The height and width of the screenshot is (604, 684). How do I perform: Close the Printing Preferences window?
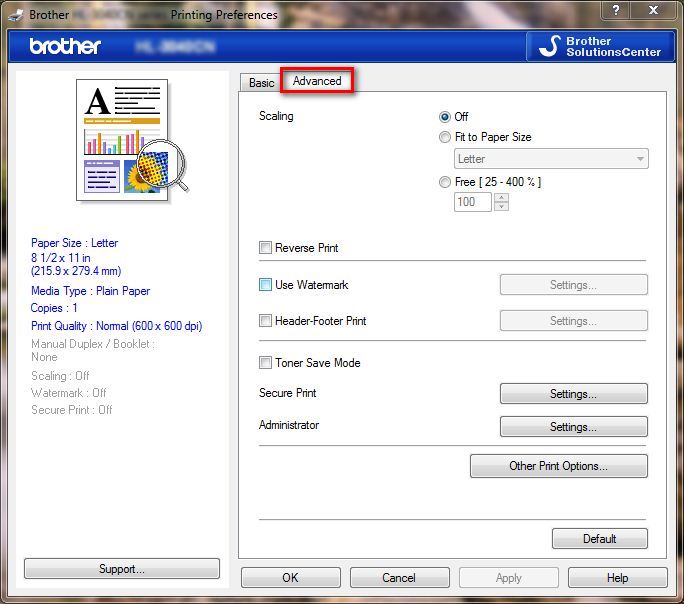[x=652, y=11]
